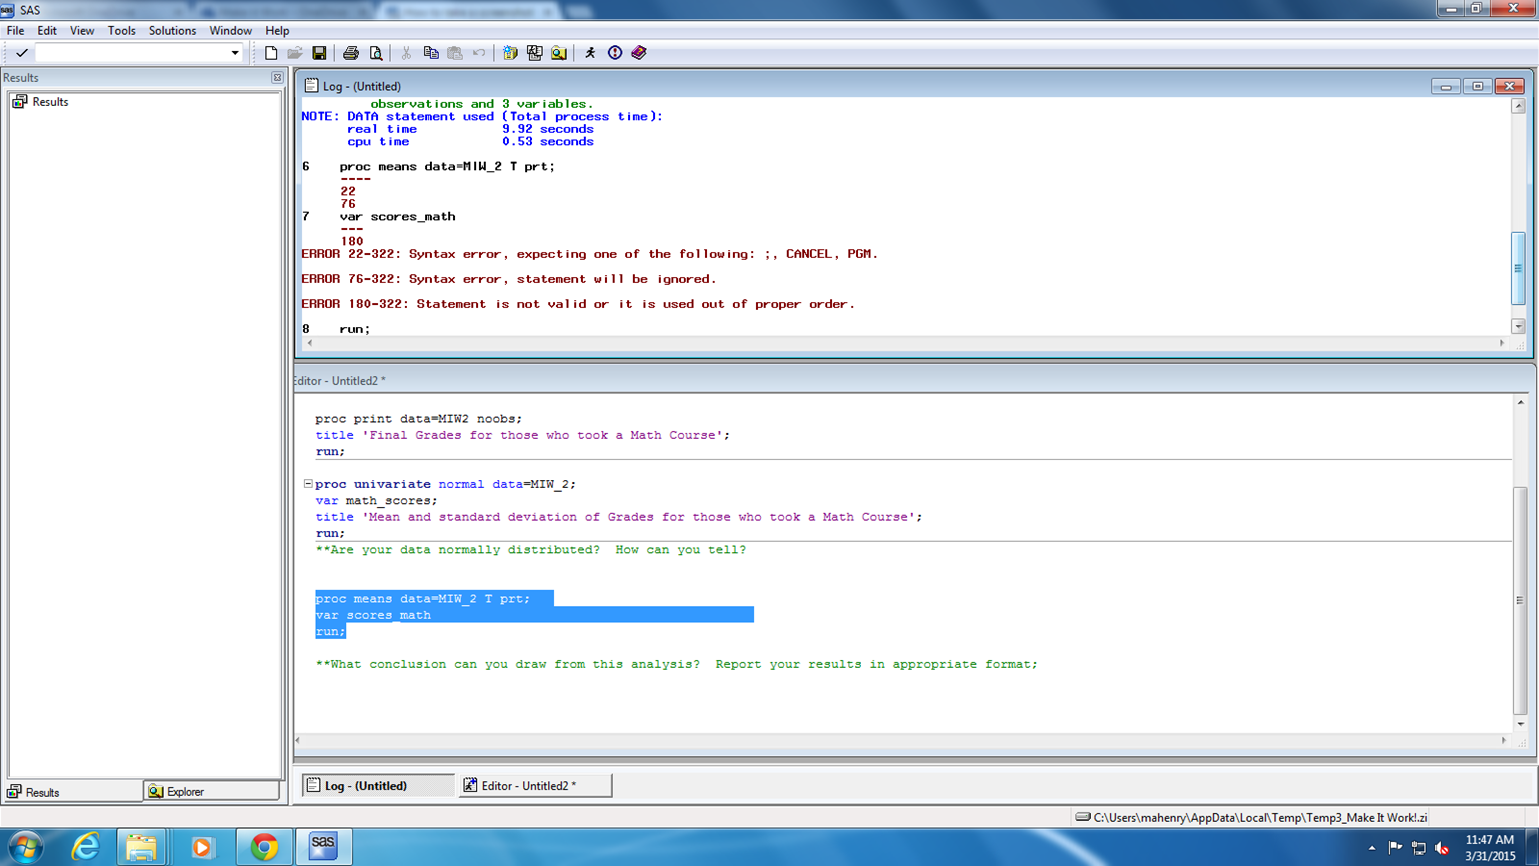Open SAS Help via the book icon
1539x866 pixels.
point(639,53)
